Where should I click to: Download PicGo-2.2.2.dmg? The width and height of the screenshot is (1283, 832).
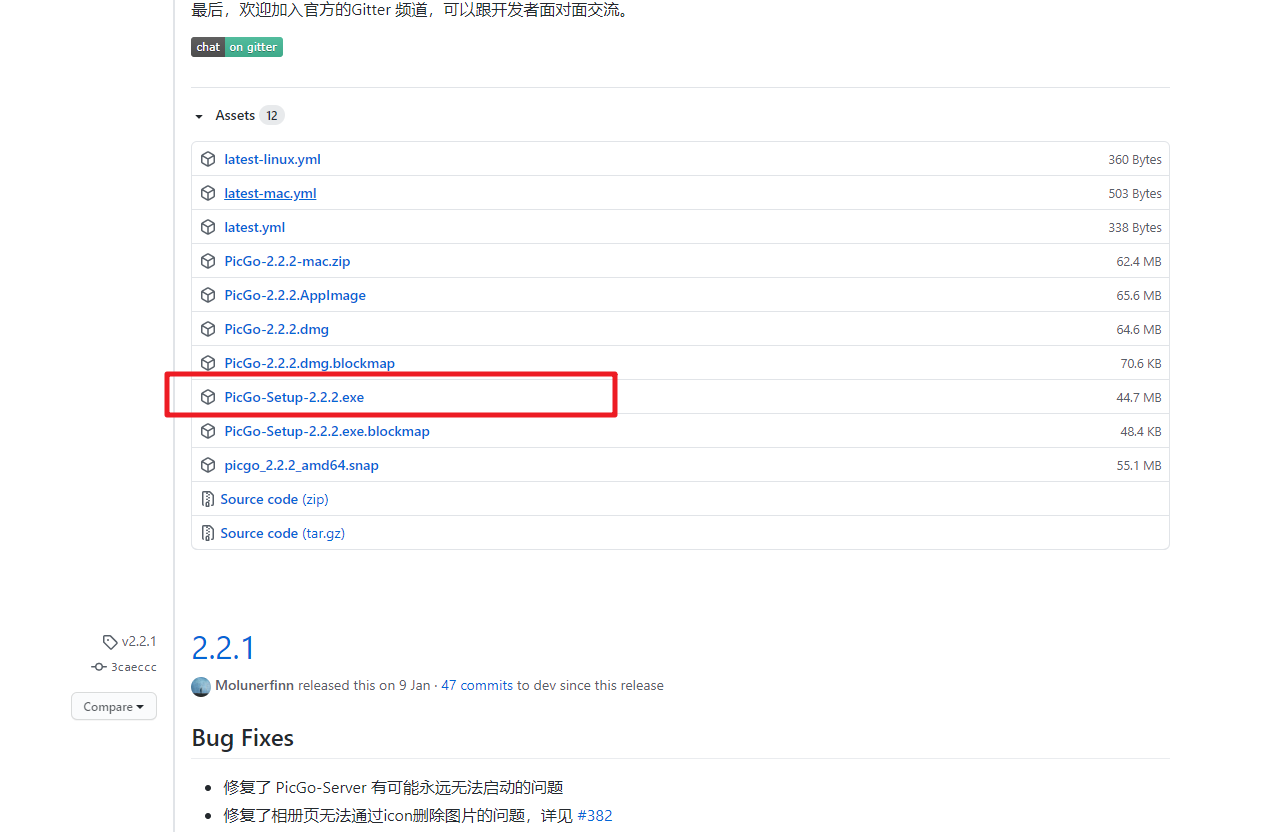(x=276, y=329)
